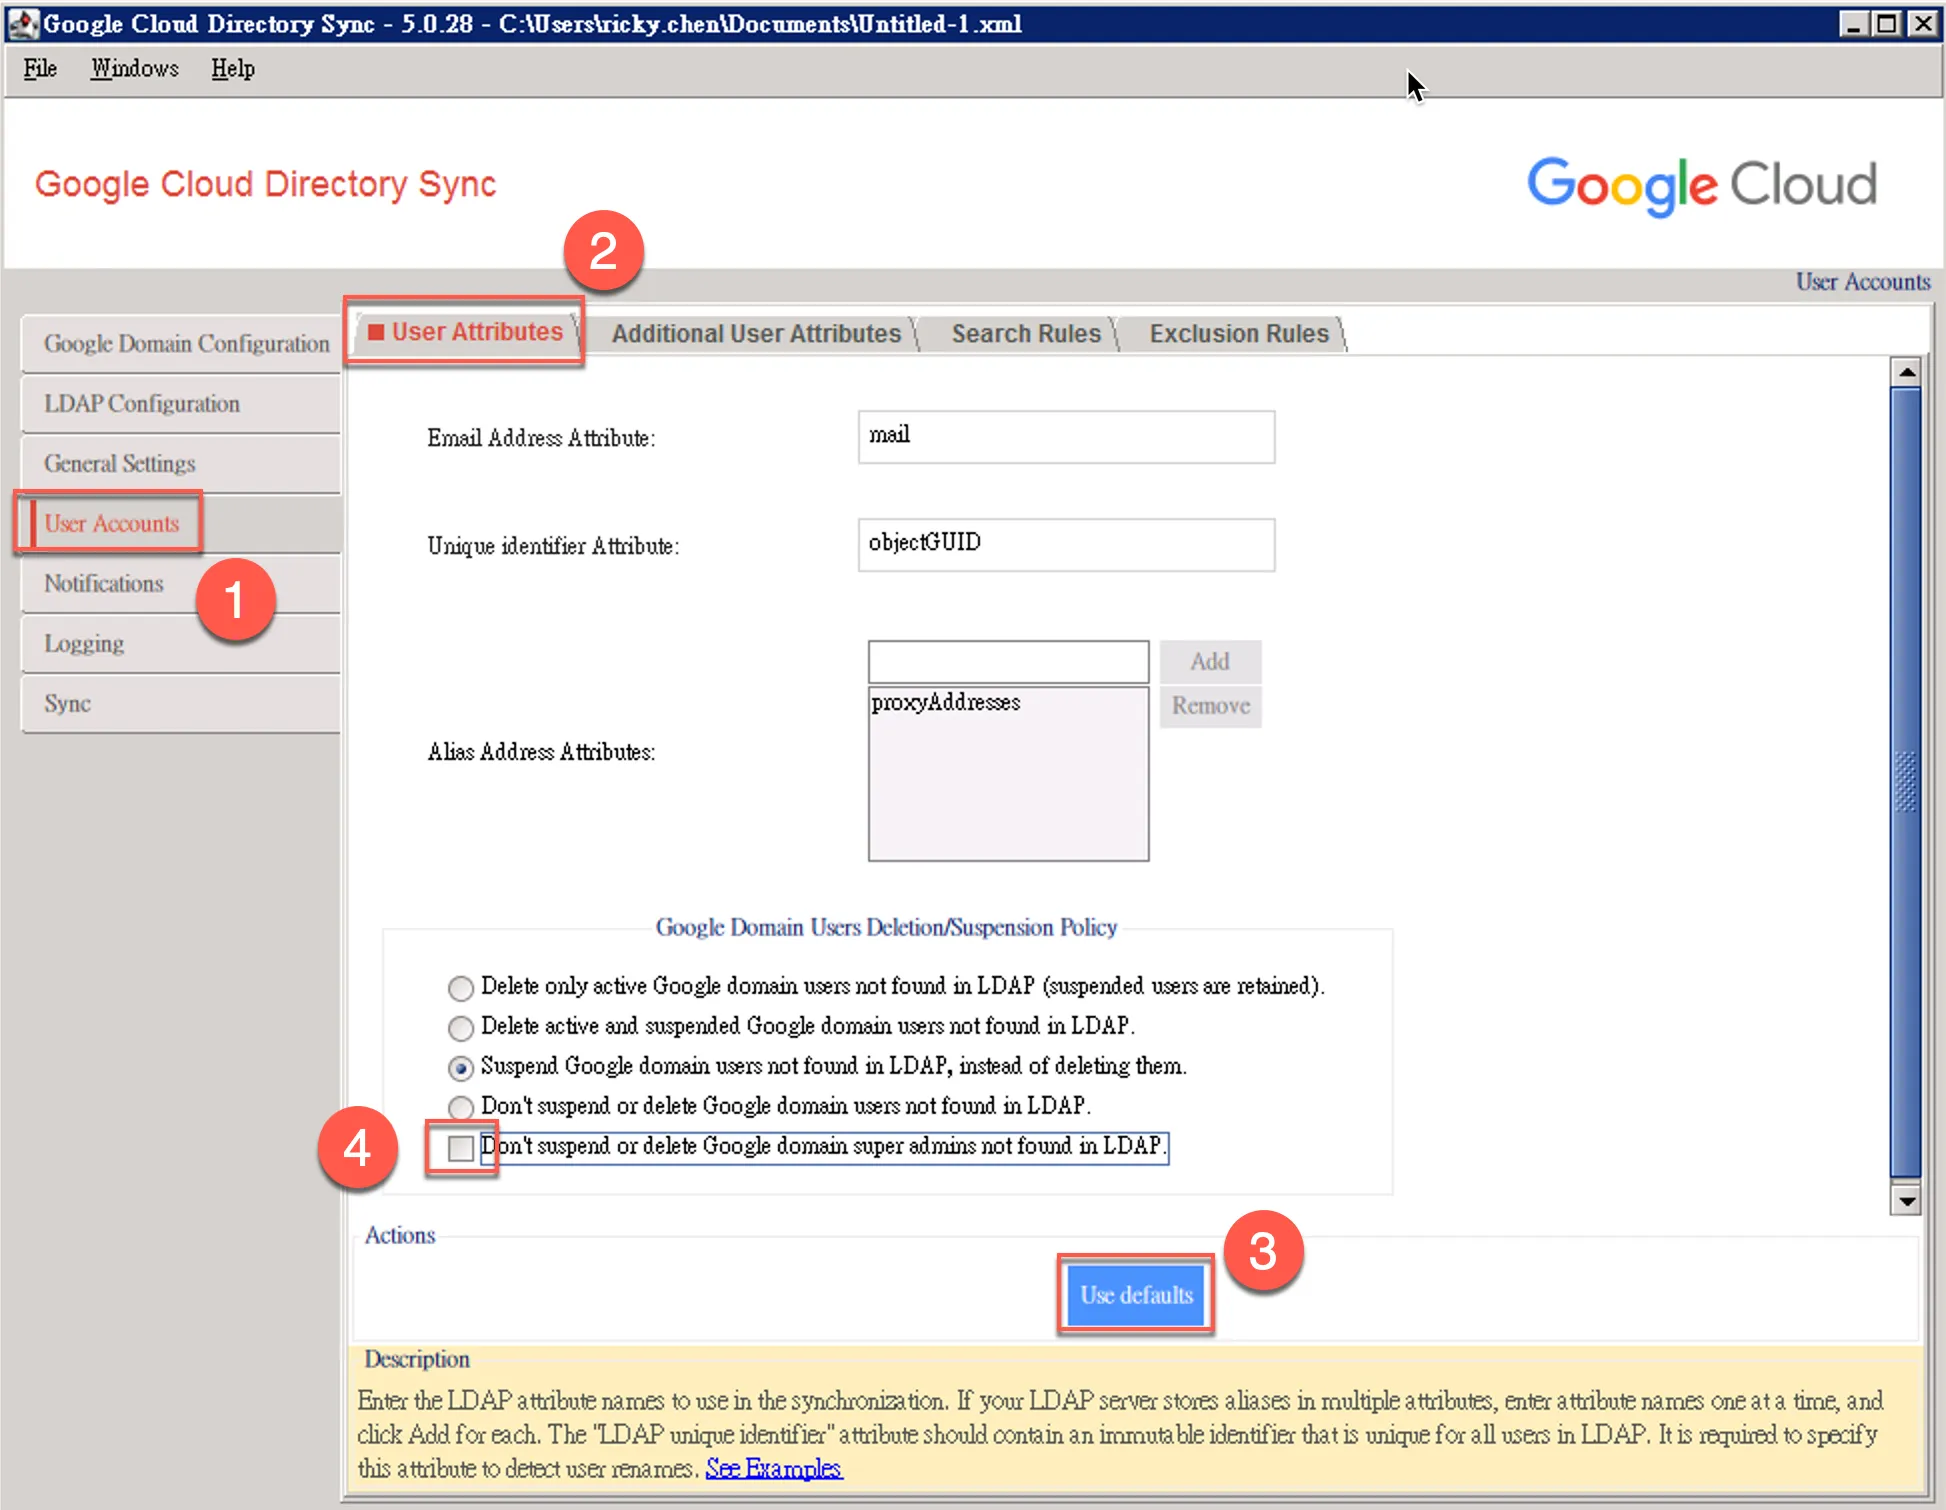Select Delete active and suspended users option
Image resolution: width=1946 pixels, height=1510 pixels.
(460, 1028)
